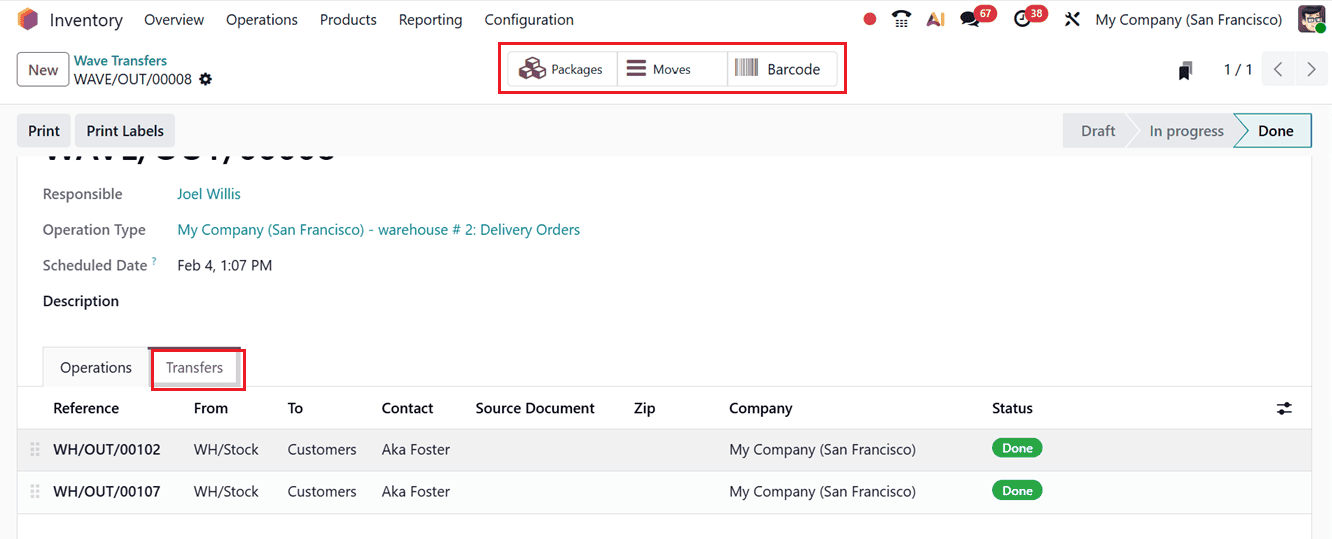Open the developer tools wrench icon
The width and height of the screenshot is (1332, 539).
click(1072, 19)
